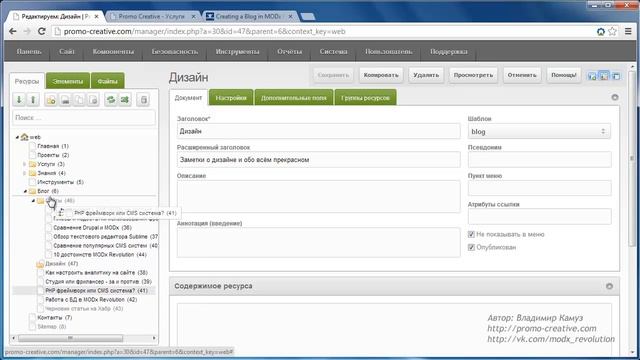Open the Безопасность menu
The width and height of the screenshot is (640, 360).
click(x=175, y=51)
